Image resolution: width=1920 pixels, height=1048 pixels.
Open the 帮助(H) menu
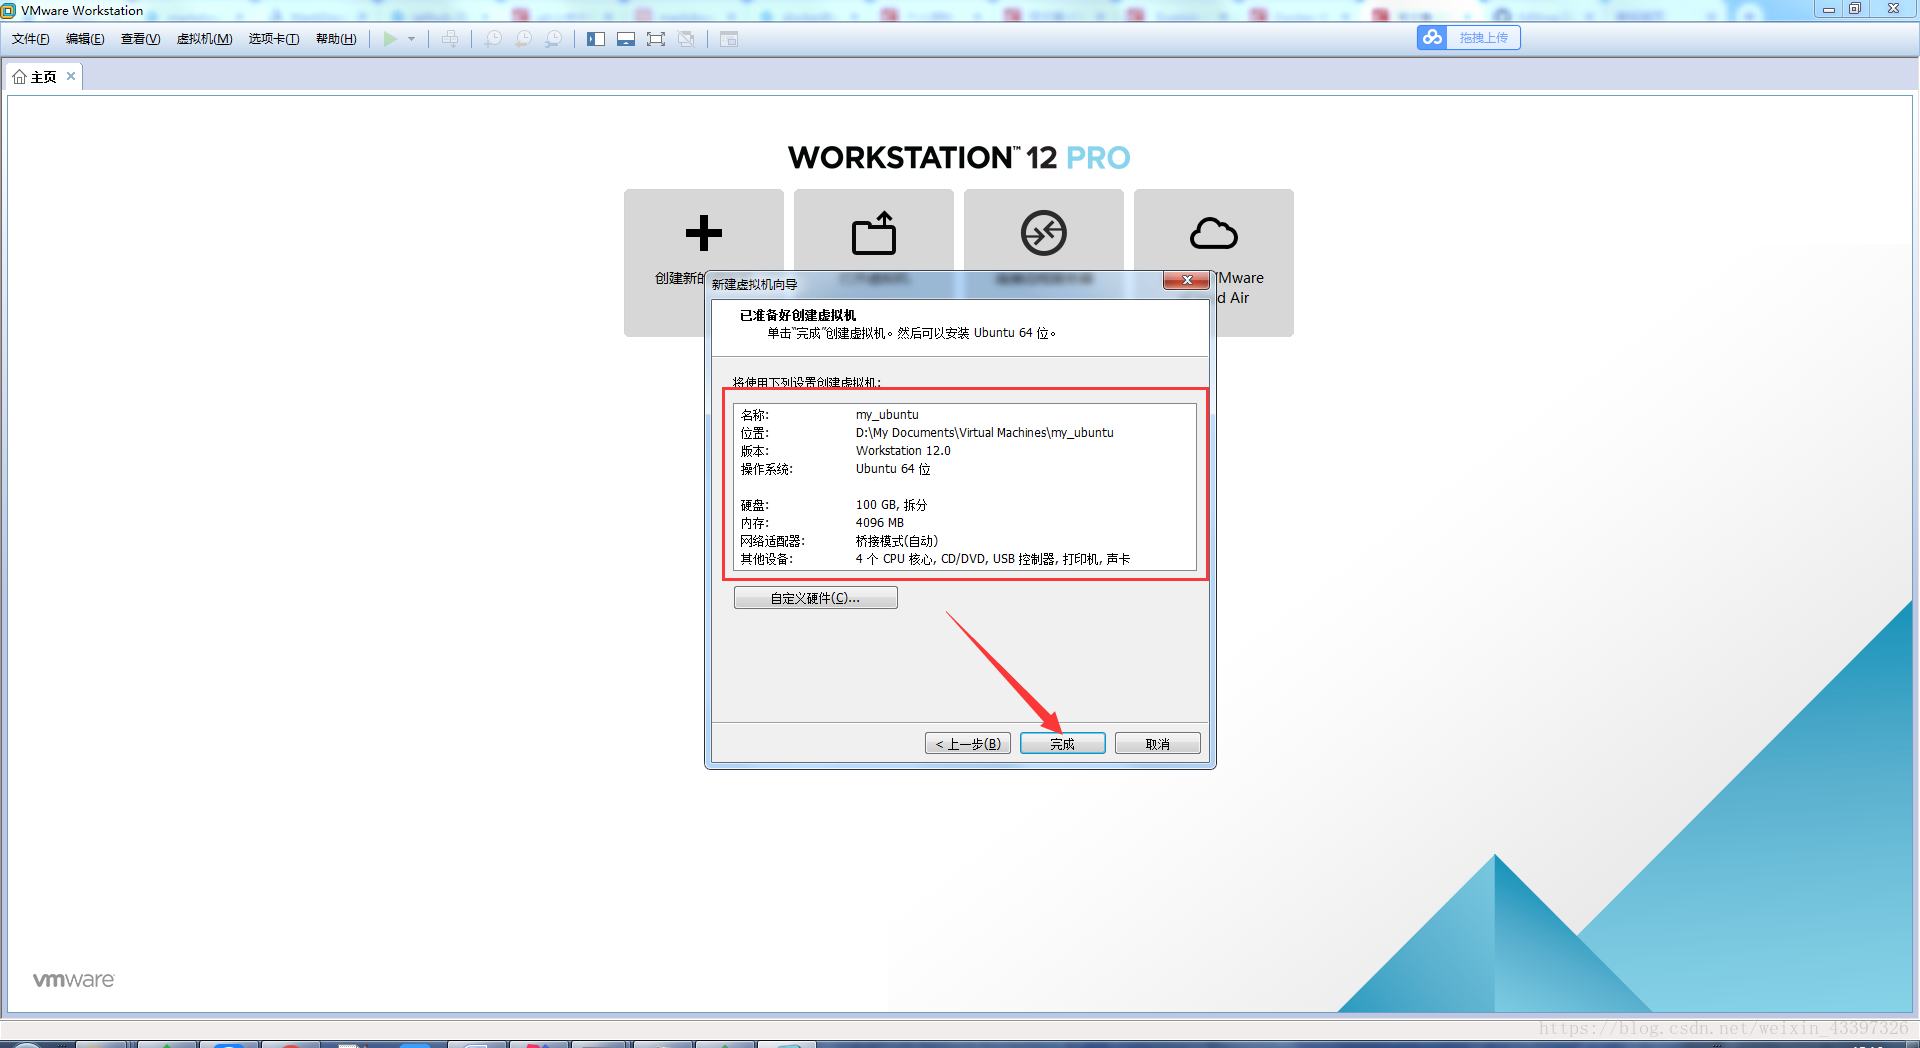pyautogui.click(x=336, y=39)
